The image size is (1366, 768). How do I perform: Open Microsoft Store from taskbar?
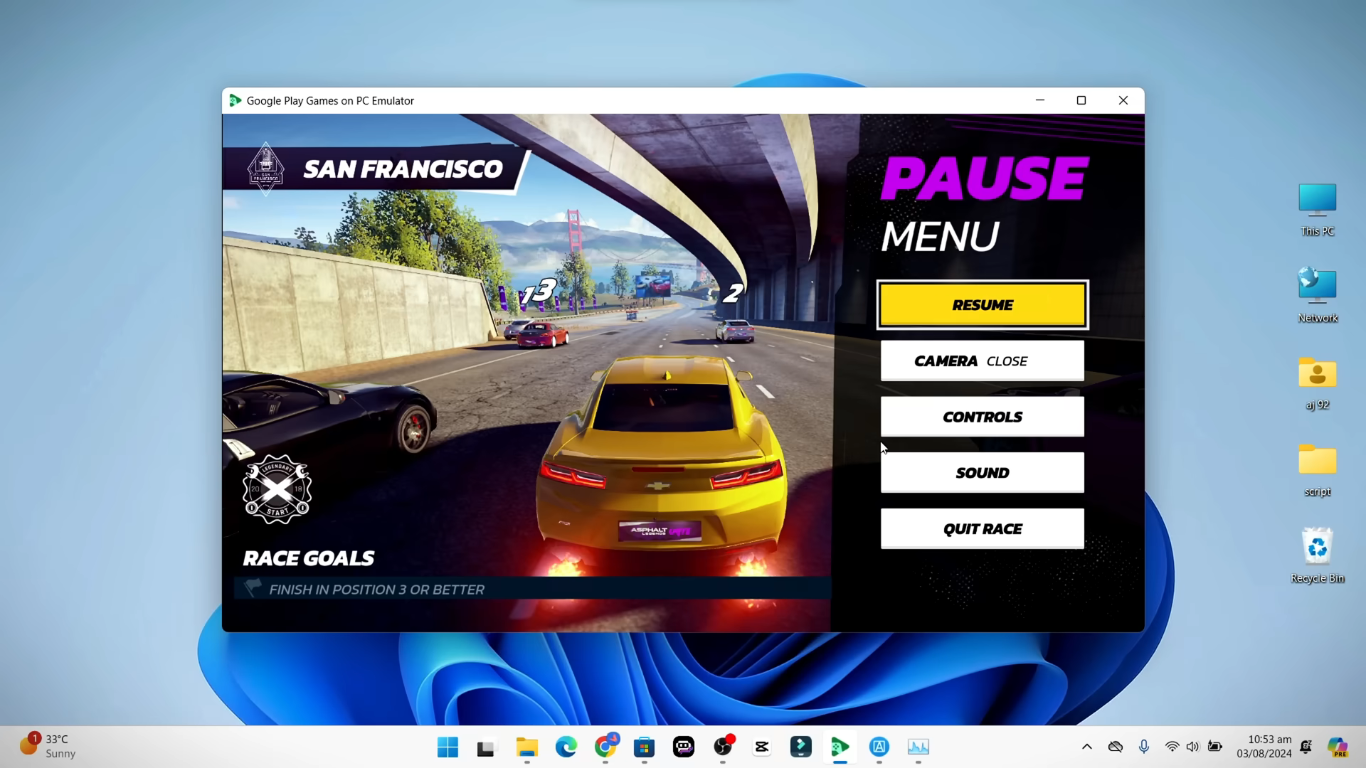(x=644, y=747)
